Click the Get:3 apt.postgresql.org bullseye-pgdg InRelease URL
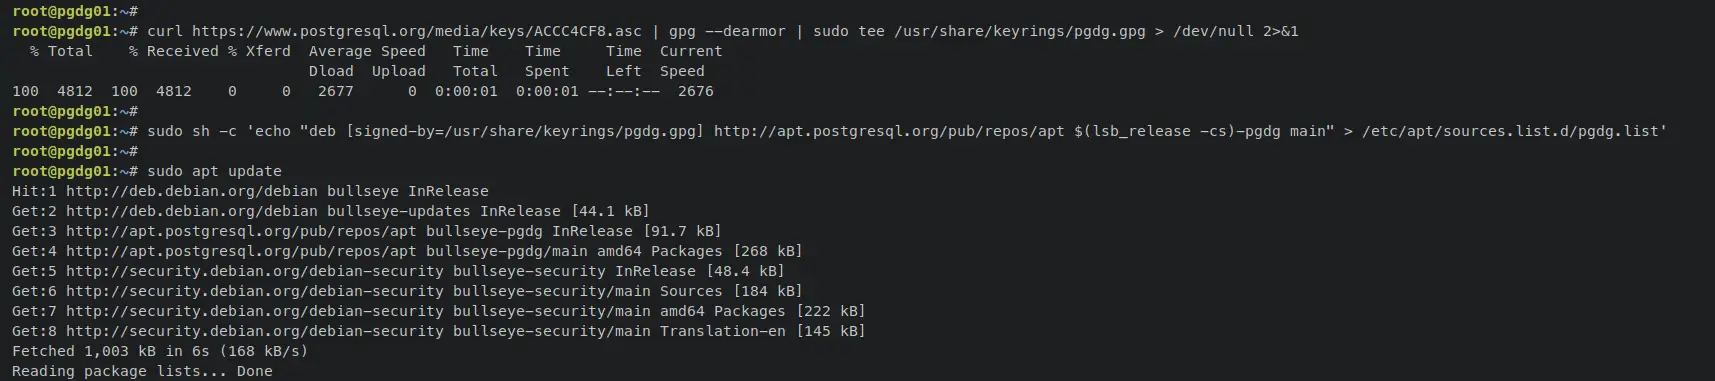This screenshot has height=381, width=1715. click(x=241, y=231)
